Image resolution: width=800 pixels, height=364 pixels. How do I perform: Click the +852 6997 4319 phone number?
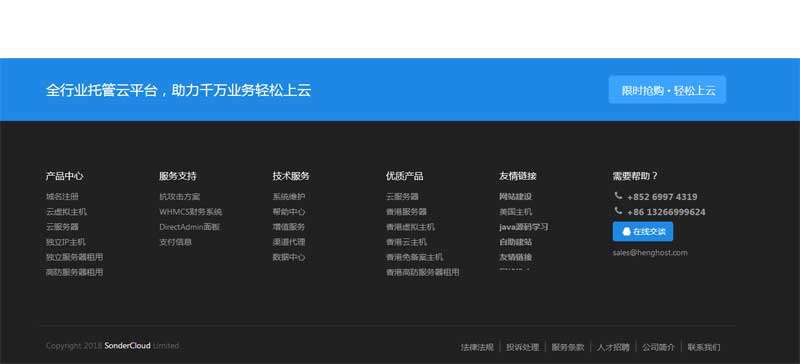[662, 197]
